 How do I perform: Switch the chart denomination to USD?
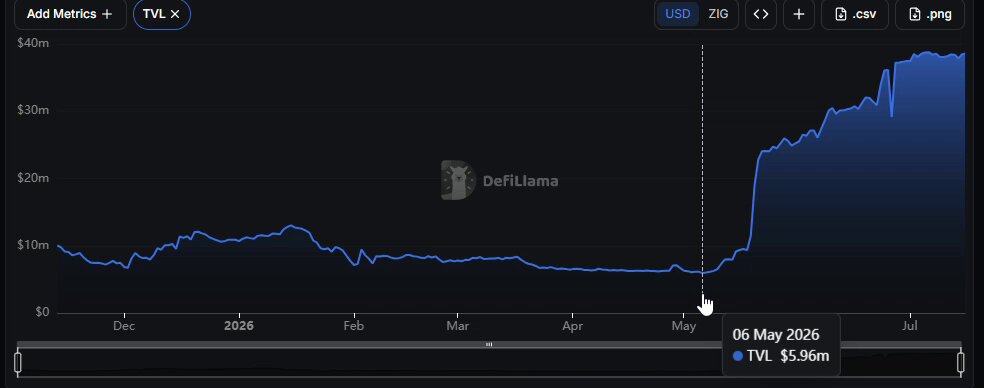coord(678,14)
